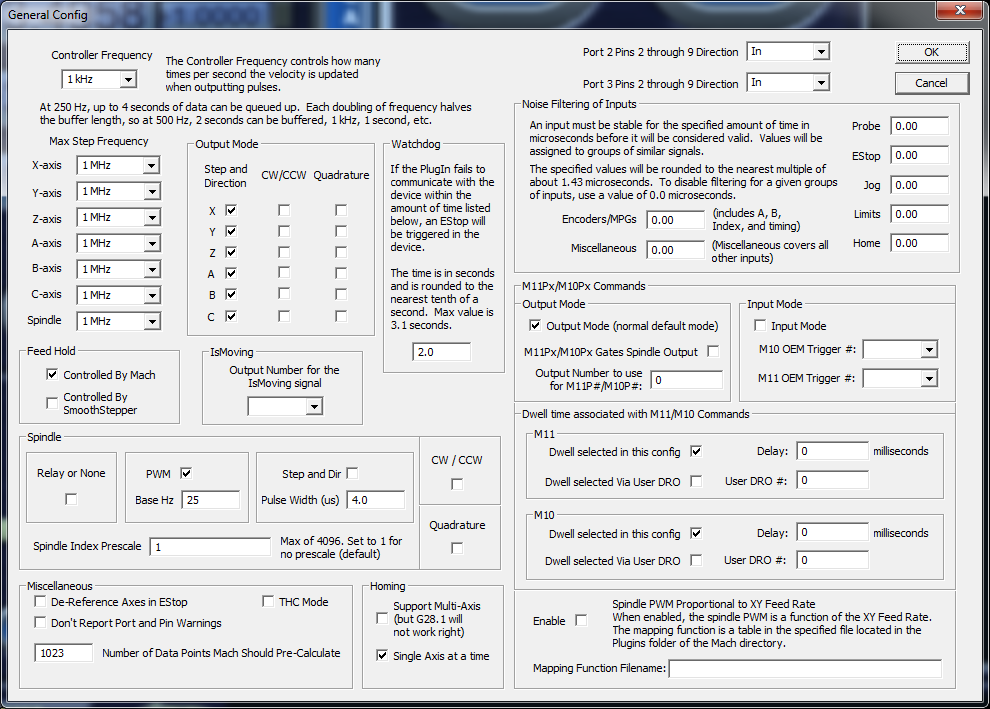Enable Spindle Quadrature checkbox
990x709 pixels.
[x=457, y=548]
